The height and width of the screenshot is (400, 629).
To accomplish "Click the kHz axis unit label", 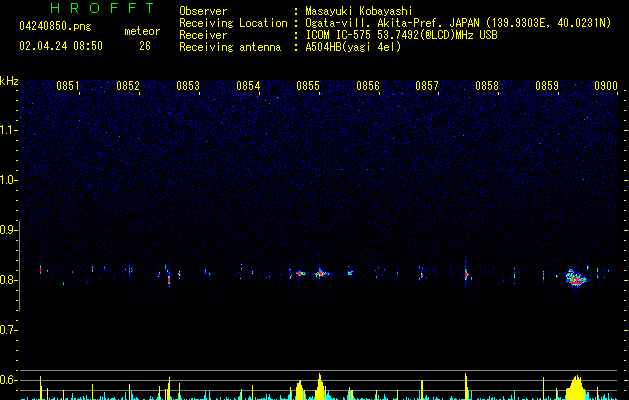I will pyautogui.click(x=9, y=81).
